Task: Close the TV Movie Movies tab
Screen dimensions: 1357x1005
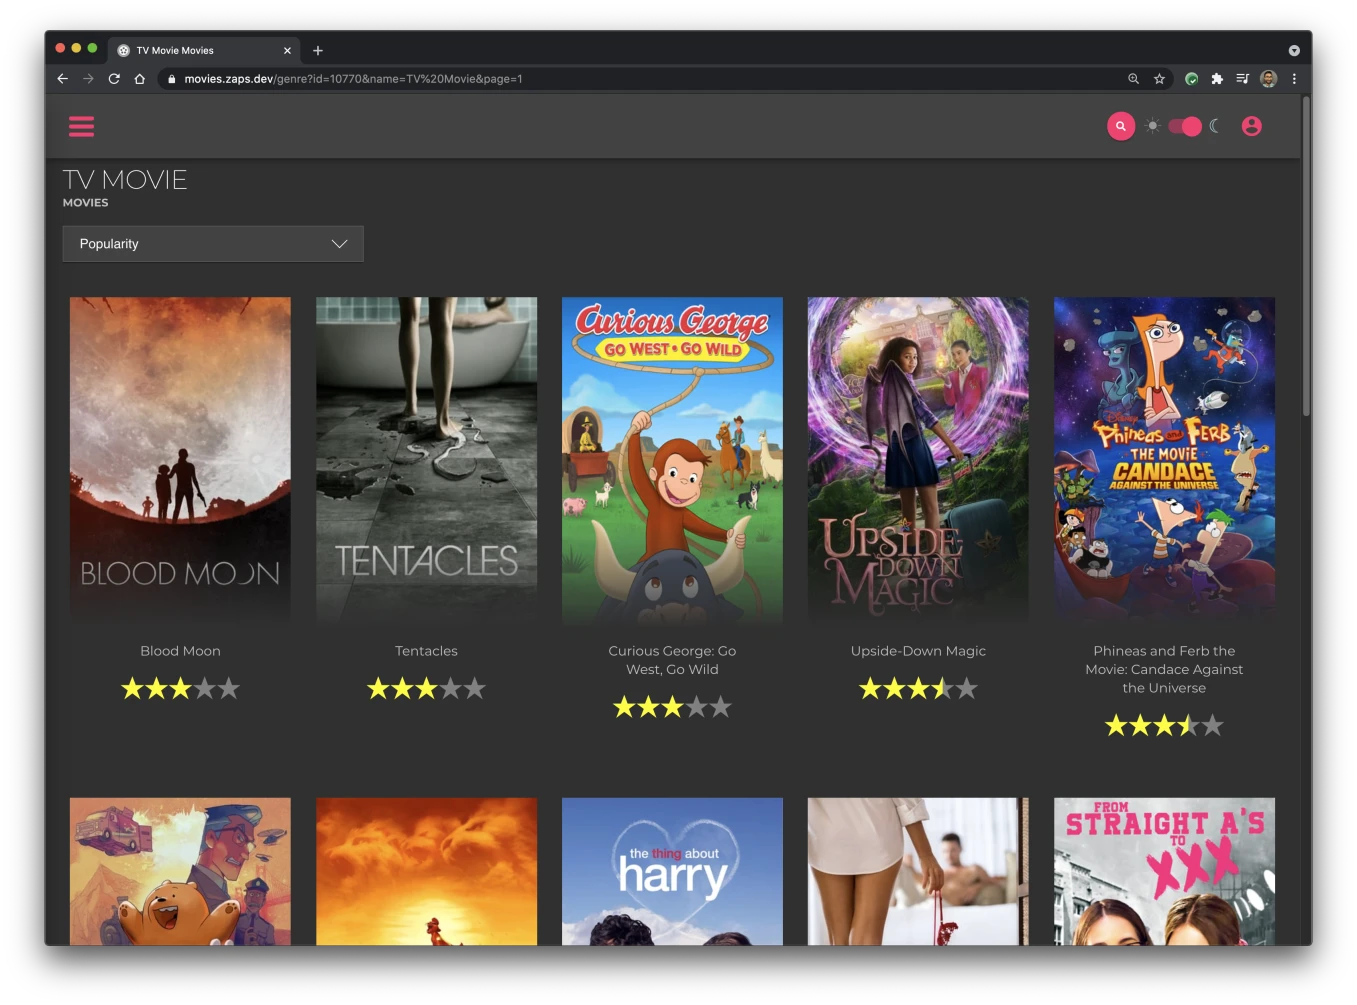Action: click(x=287, y=50)
